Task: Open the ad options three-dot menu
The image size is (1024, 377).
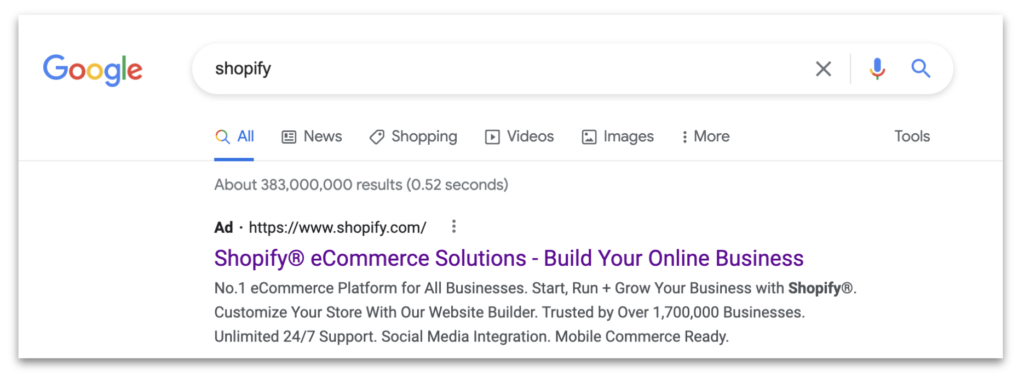Action: 454,227
